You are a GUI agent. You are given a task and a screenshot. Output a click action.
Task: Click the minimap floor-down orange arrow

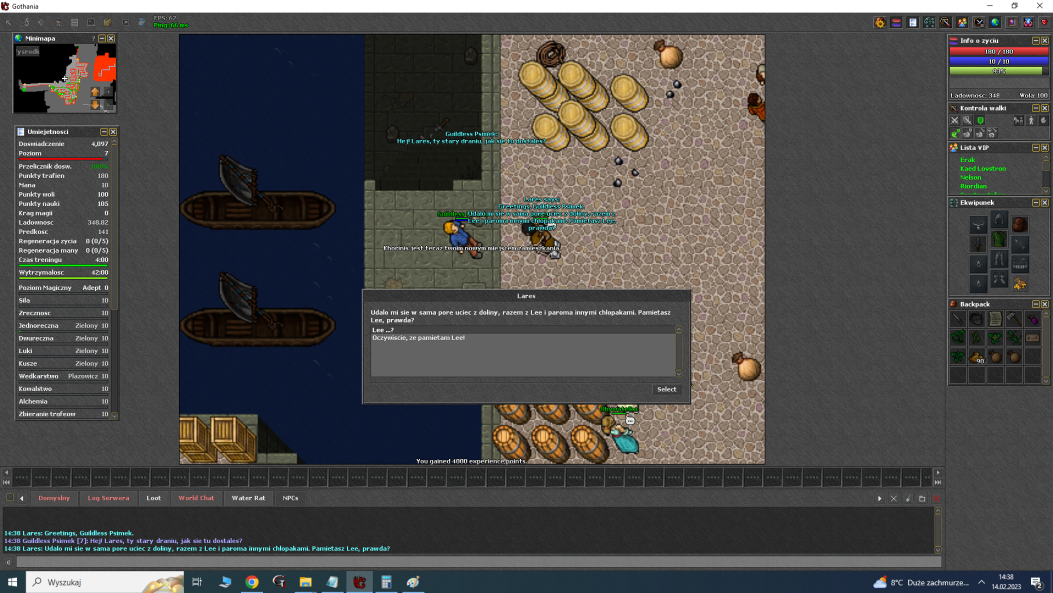point(96,104)
